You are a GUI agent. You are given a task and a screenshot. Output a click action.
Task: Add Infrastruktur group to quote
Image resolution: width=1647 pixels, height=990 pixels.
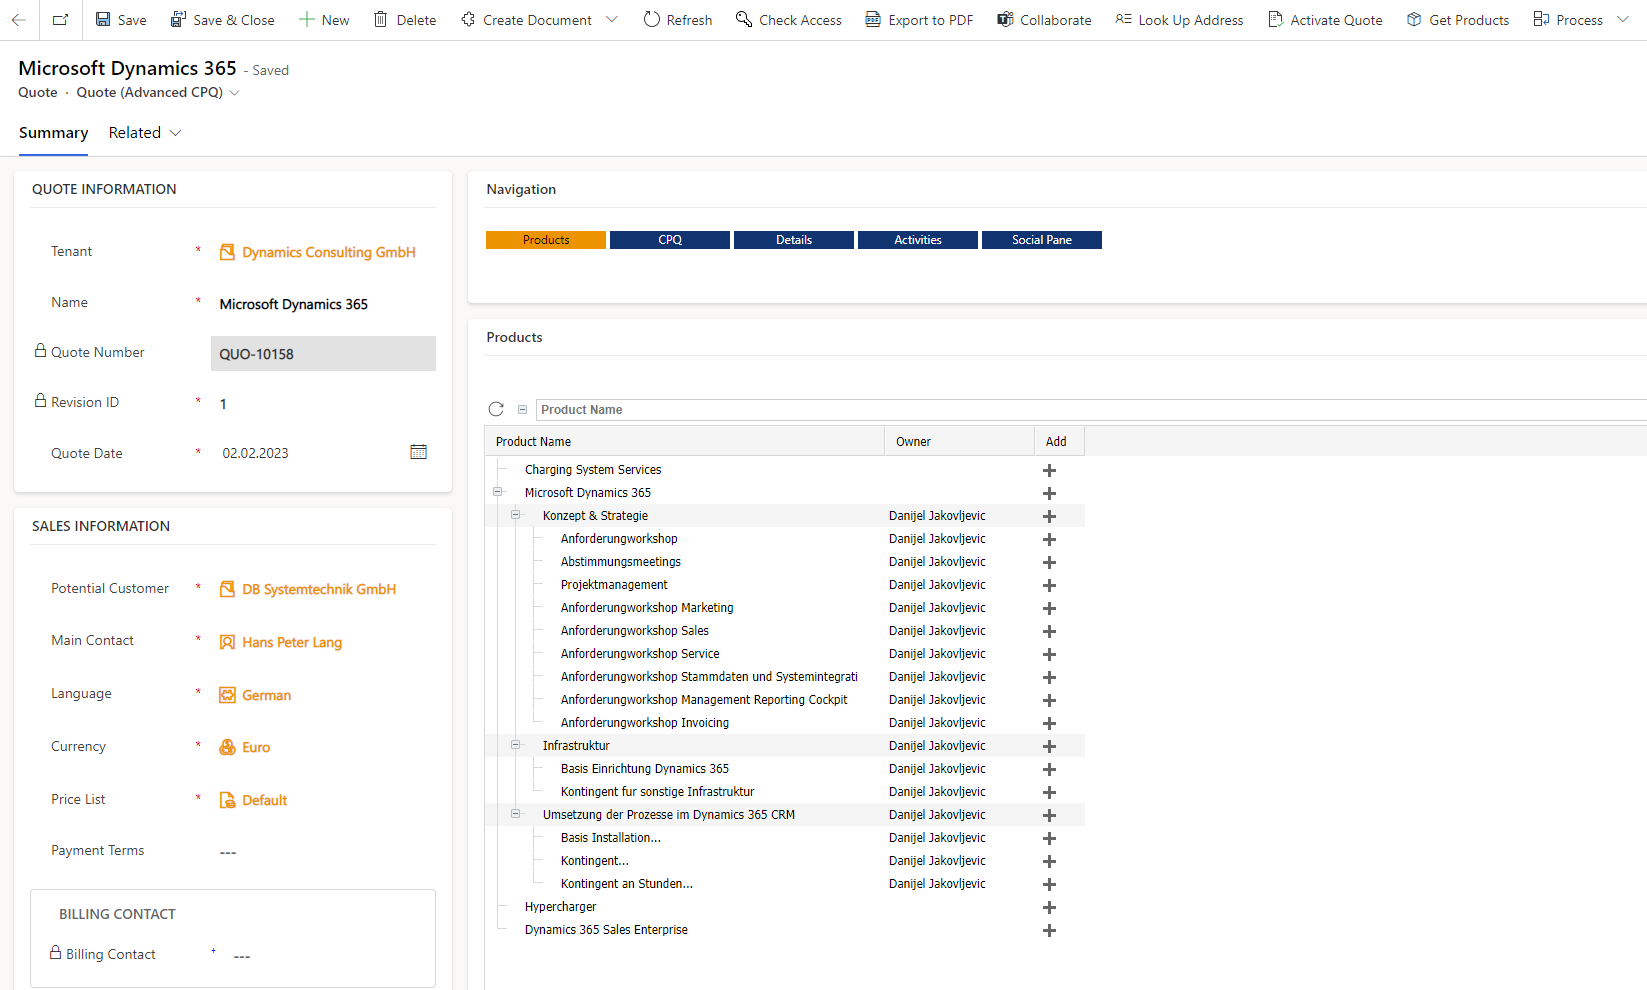[x=1049, y=746]
